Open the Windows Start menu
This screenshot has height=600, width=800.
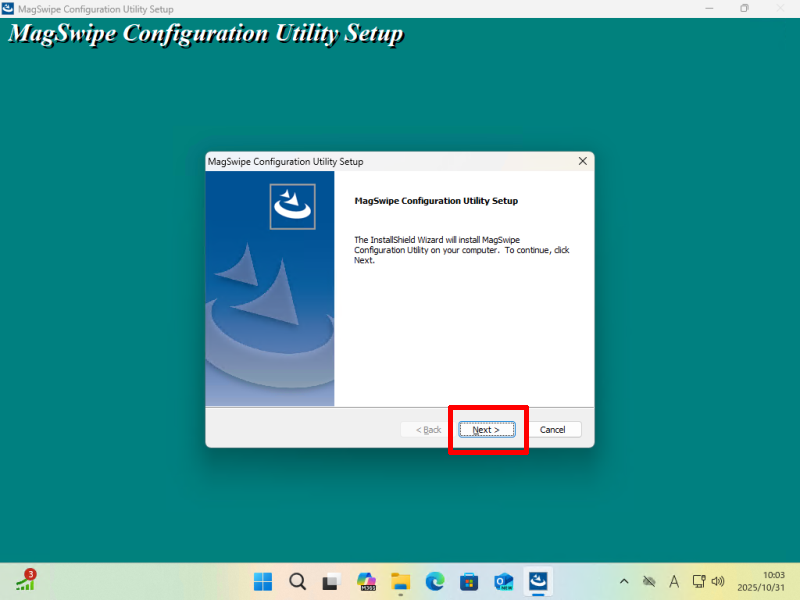click(x=263, y=581)
